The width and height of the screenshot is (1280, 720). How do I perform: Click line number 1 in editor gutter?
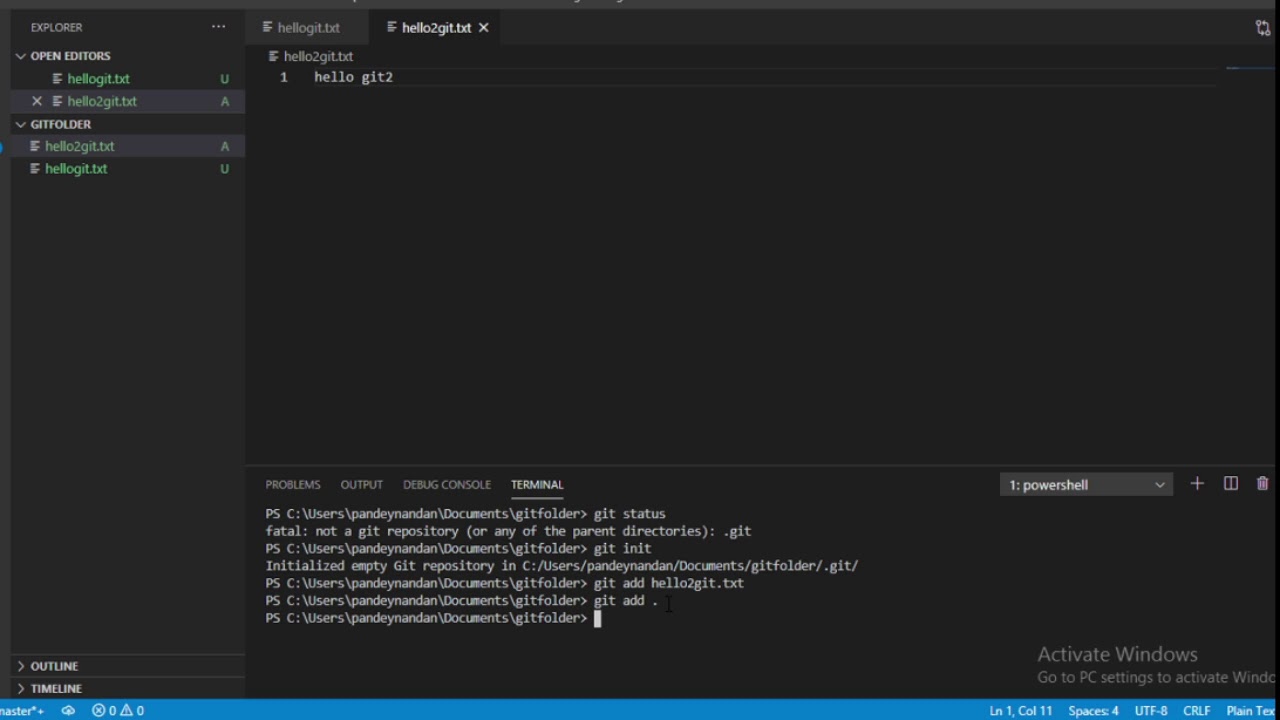click(x=284, y=77)
